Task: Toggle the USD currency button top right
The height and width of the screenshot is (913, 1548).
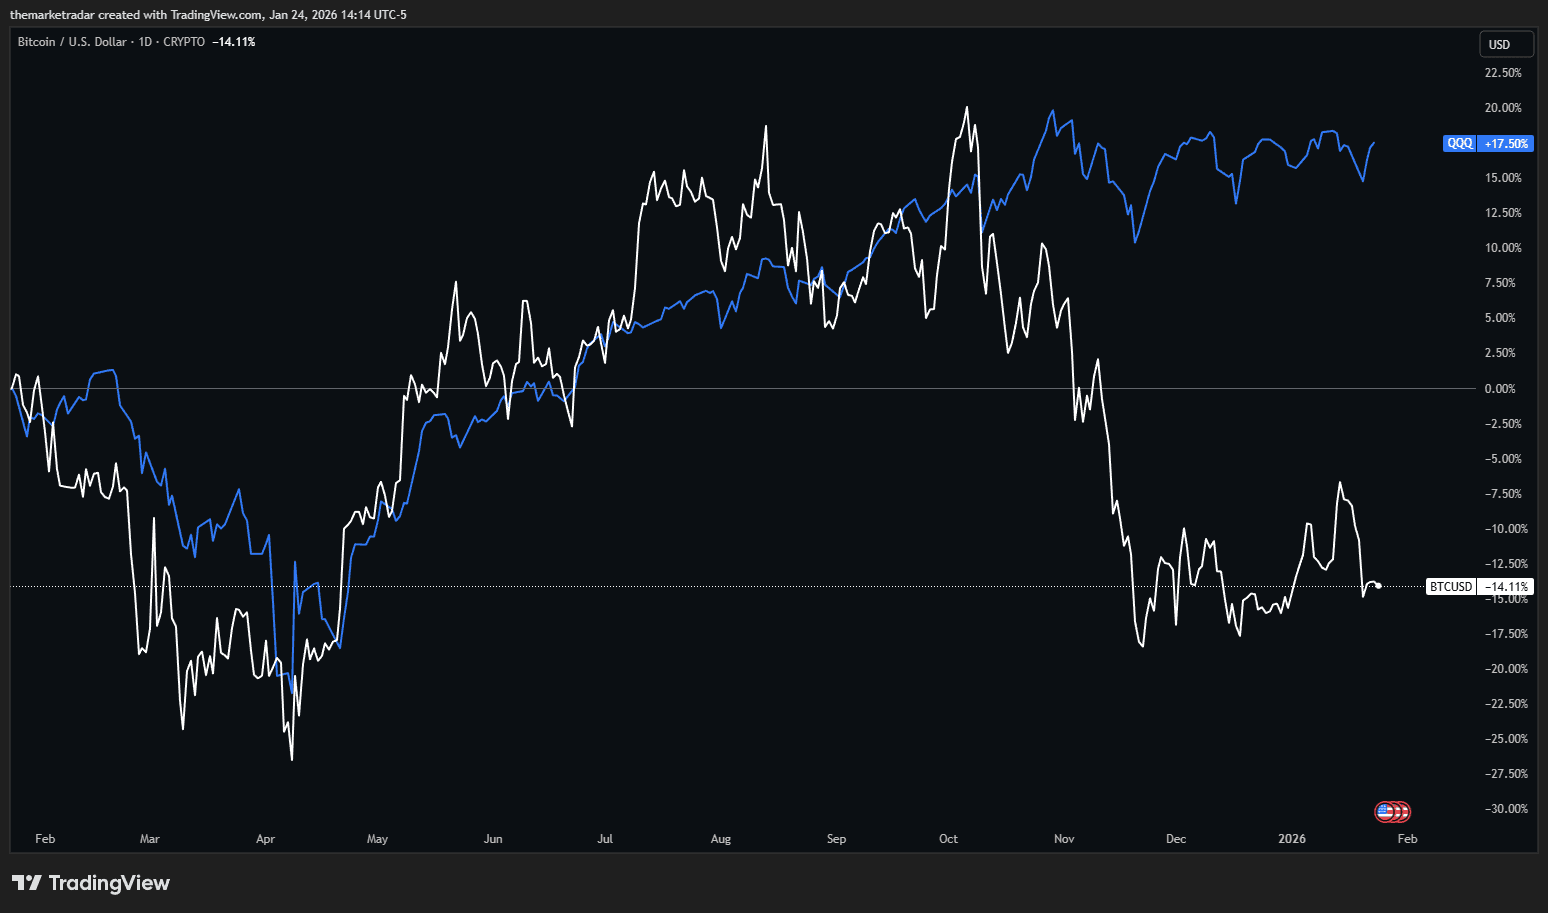Action: [x=1506, y=44]
